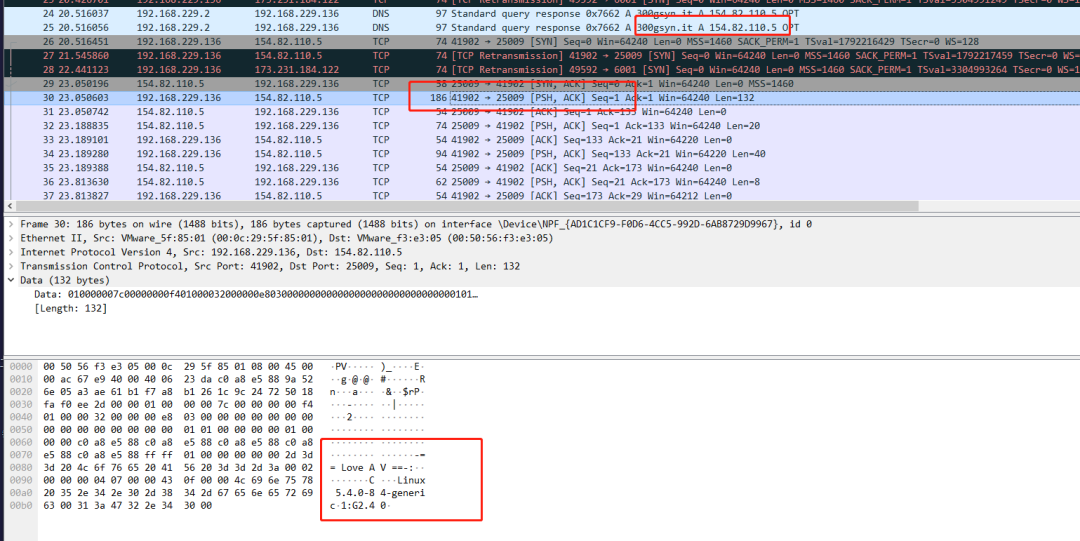Select the '[Length: 132]' field line
The height and width of the screenshot is (541, 1080).
click(70, 308)
